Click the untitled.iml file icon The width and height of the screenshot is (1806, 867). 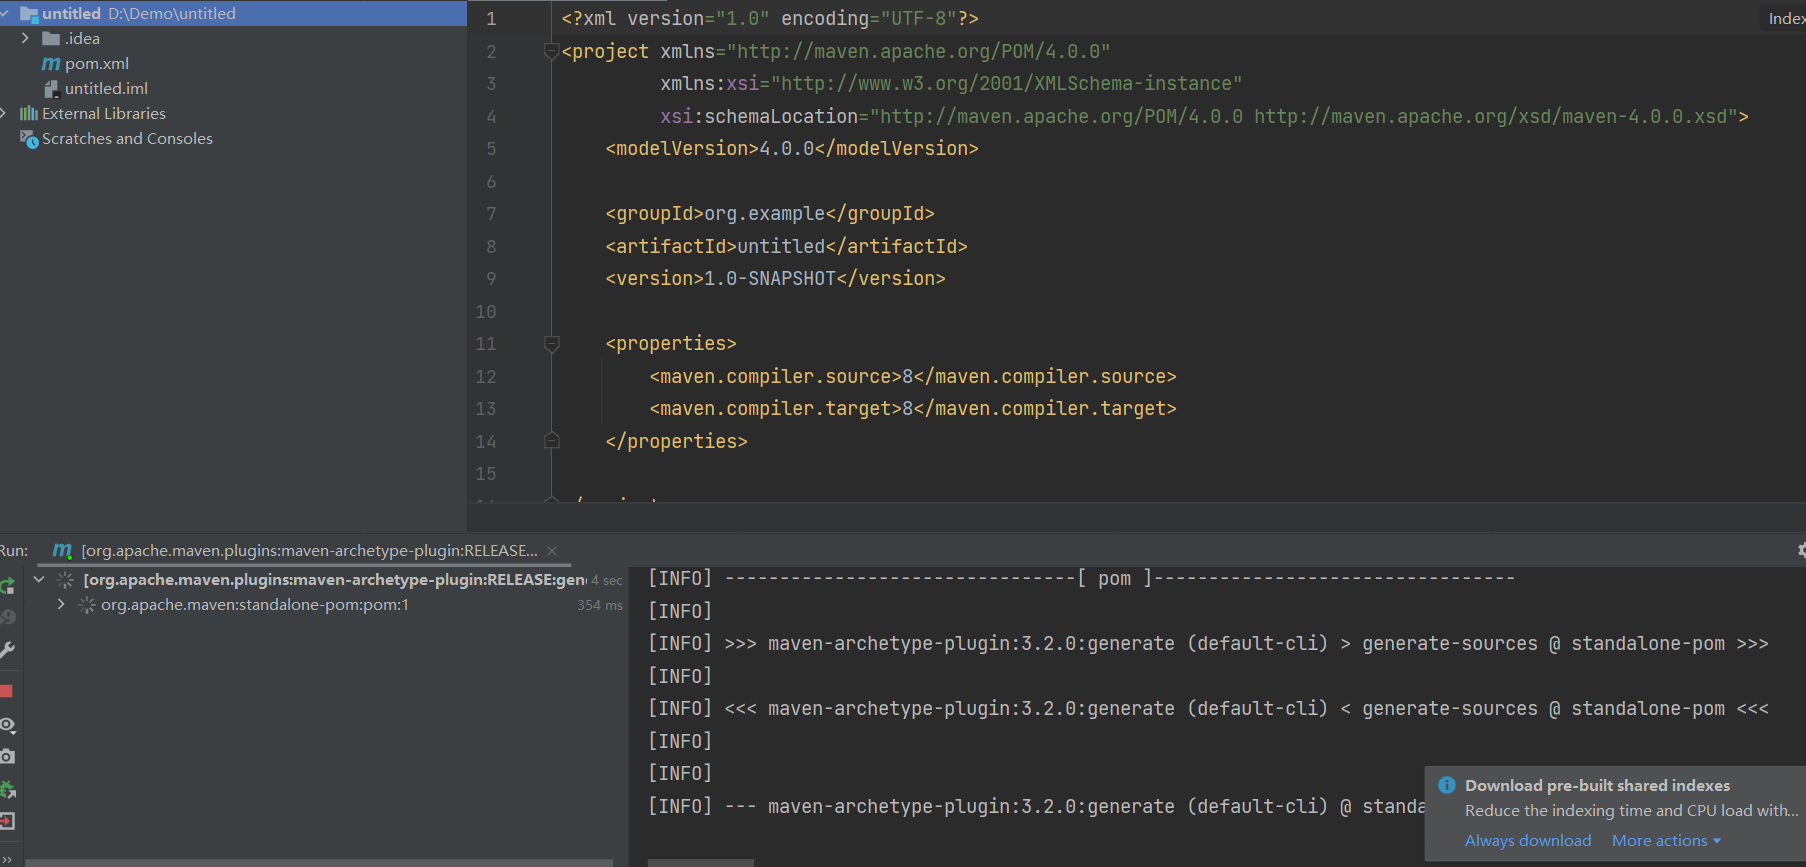click(x=51, y=88)
